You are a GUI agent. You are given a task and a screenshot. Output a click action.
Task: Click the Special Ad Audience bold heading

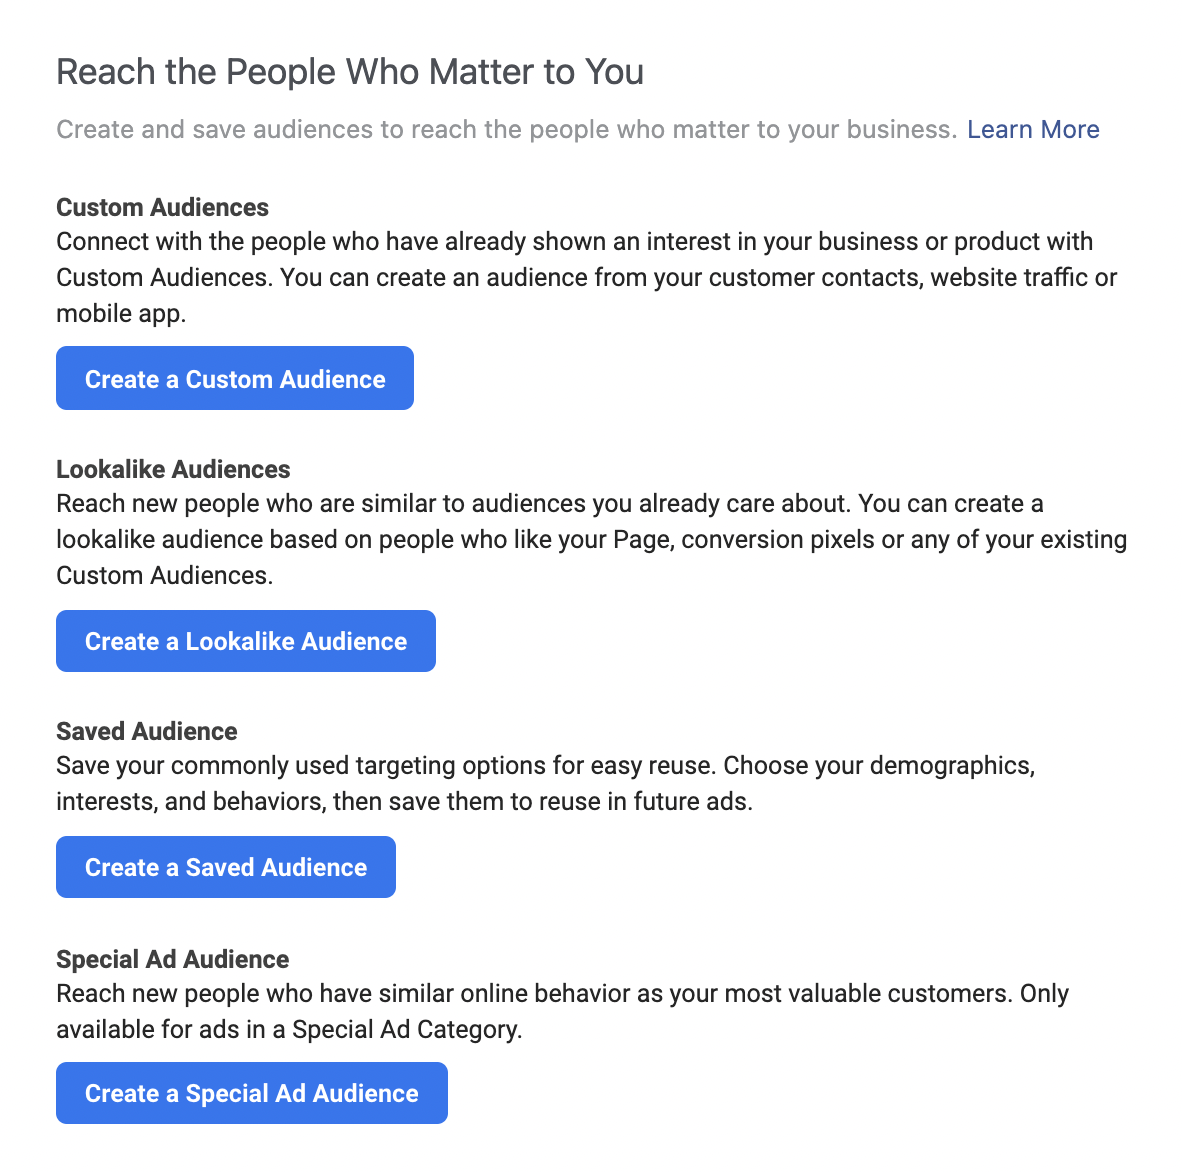(x=173, y=959)
